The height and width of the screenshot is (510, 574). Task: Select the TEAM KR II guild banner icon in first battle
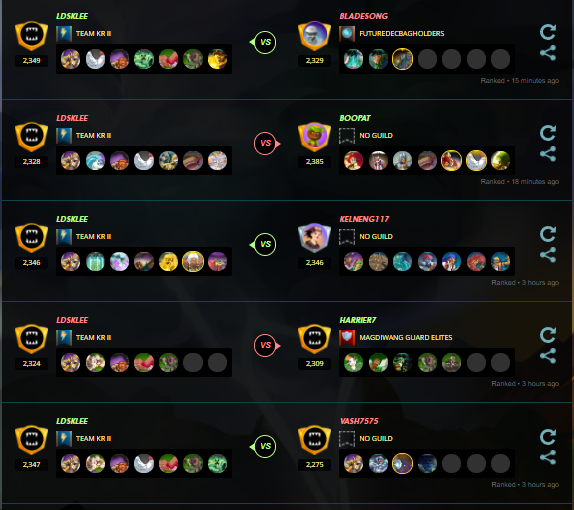pyautogui.click(x=64, y=34)
